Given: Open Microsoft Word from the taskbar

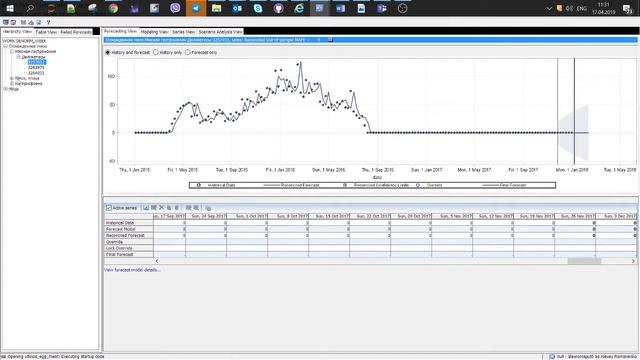Looking at the screenshot, I should [x=340, y=8].
